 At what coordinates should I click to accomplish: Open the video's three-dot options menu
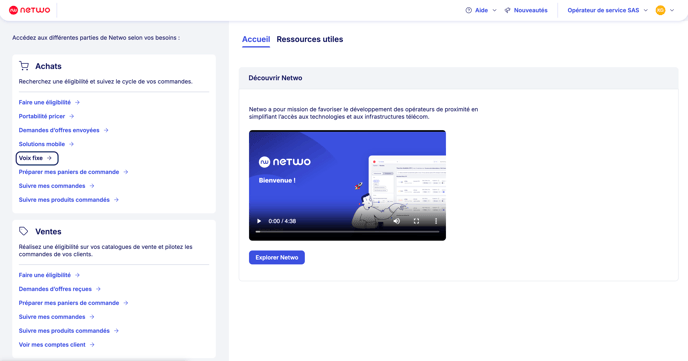click(x=436, y=221)
